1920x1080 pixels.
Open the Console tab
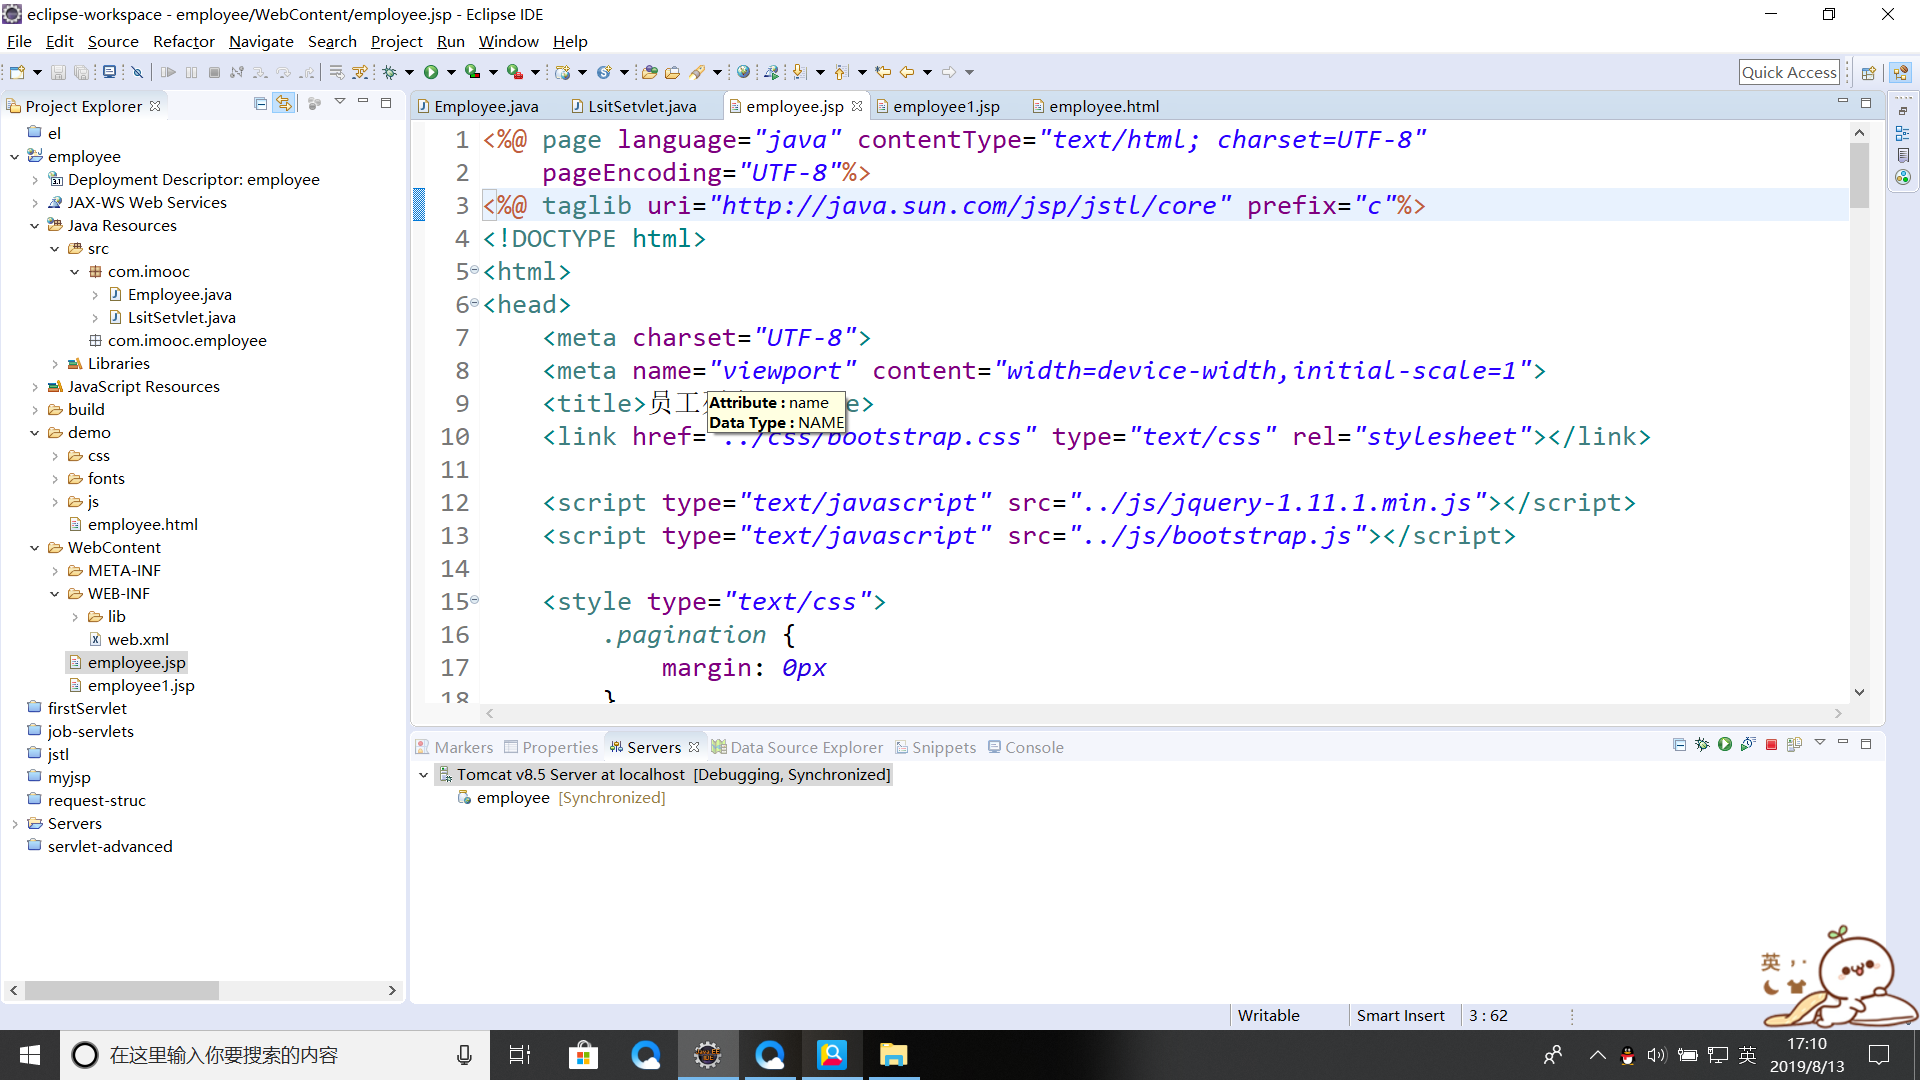tap(1033, 747)
